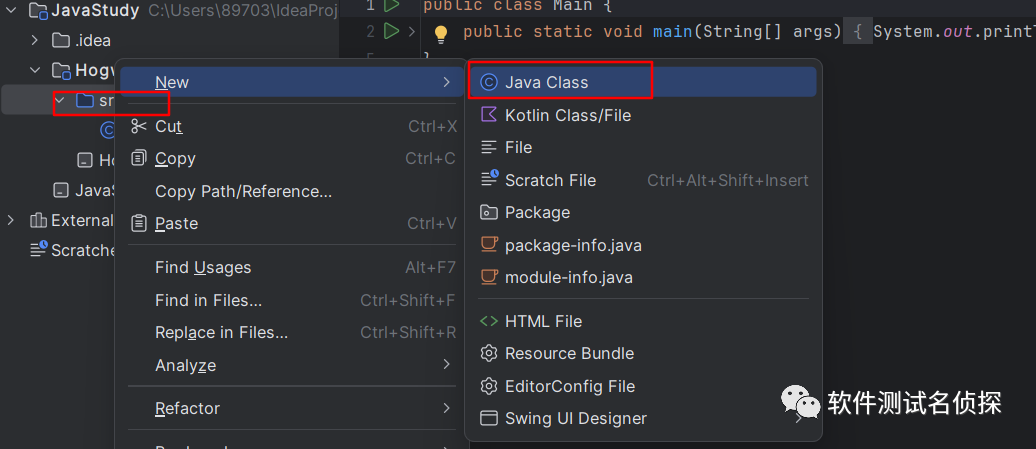1036x449 pixels.
Task: Collapse the JavaStudy project root
Action: click(x=12, y=12)
